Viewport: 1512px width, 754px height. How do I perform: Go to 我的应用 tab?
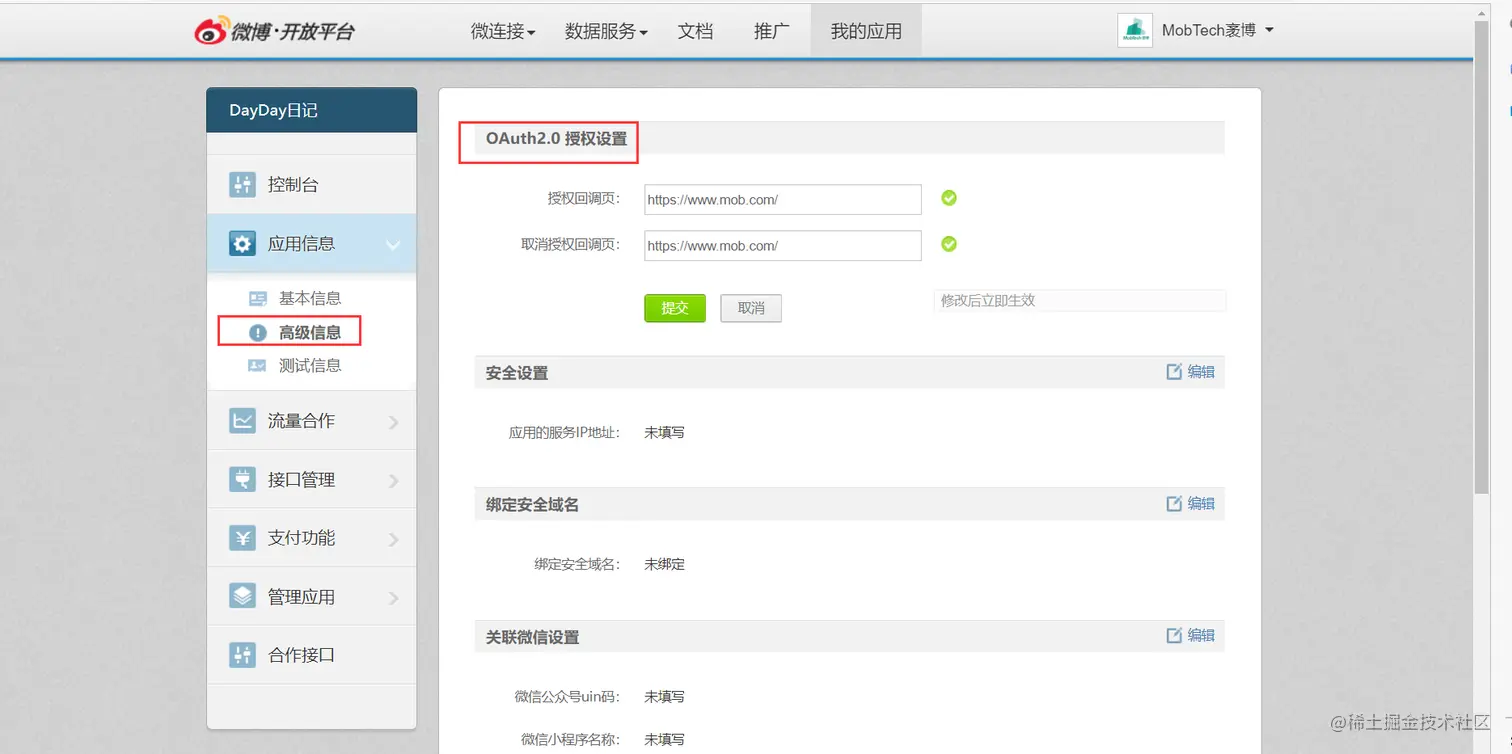click(x=866, y=31)
